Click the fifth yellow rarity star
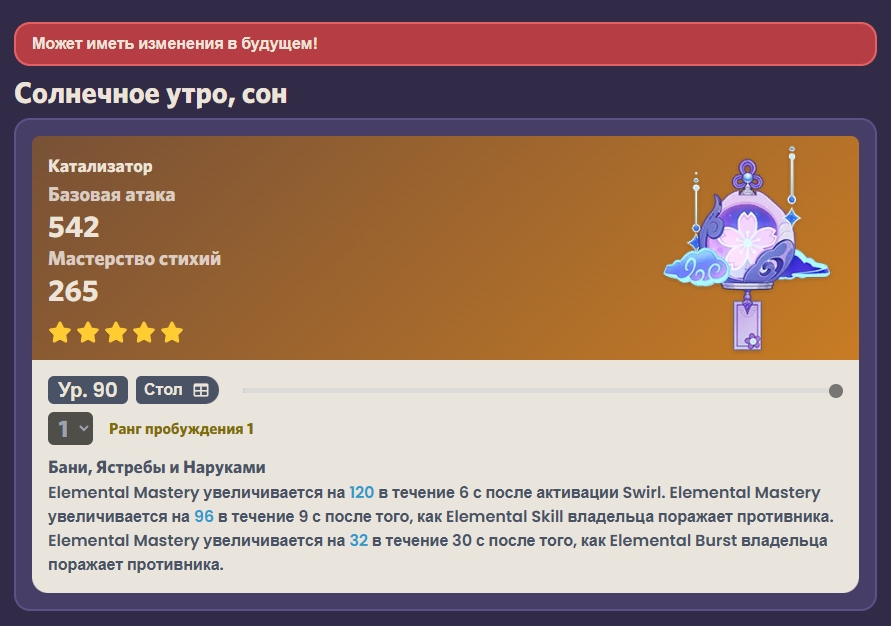The height and width of the screenshot is (626, 891). pyautogui.click(x=172, y=332)
